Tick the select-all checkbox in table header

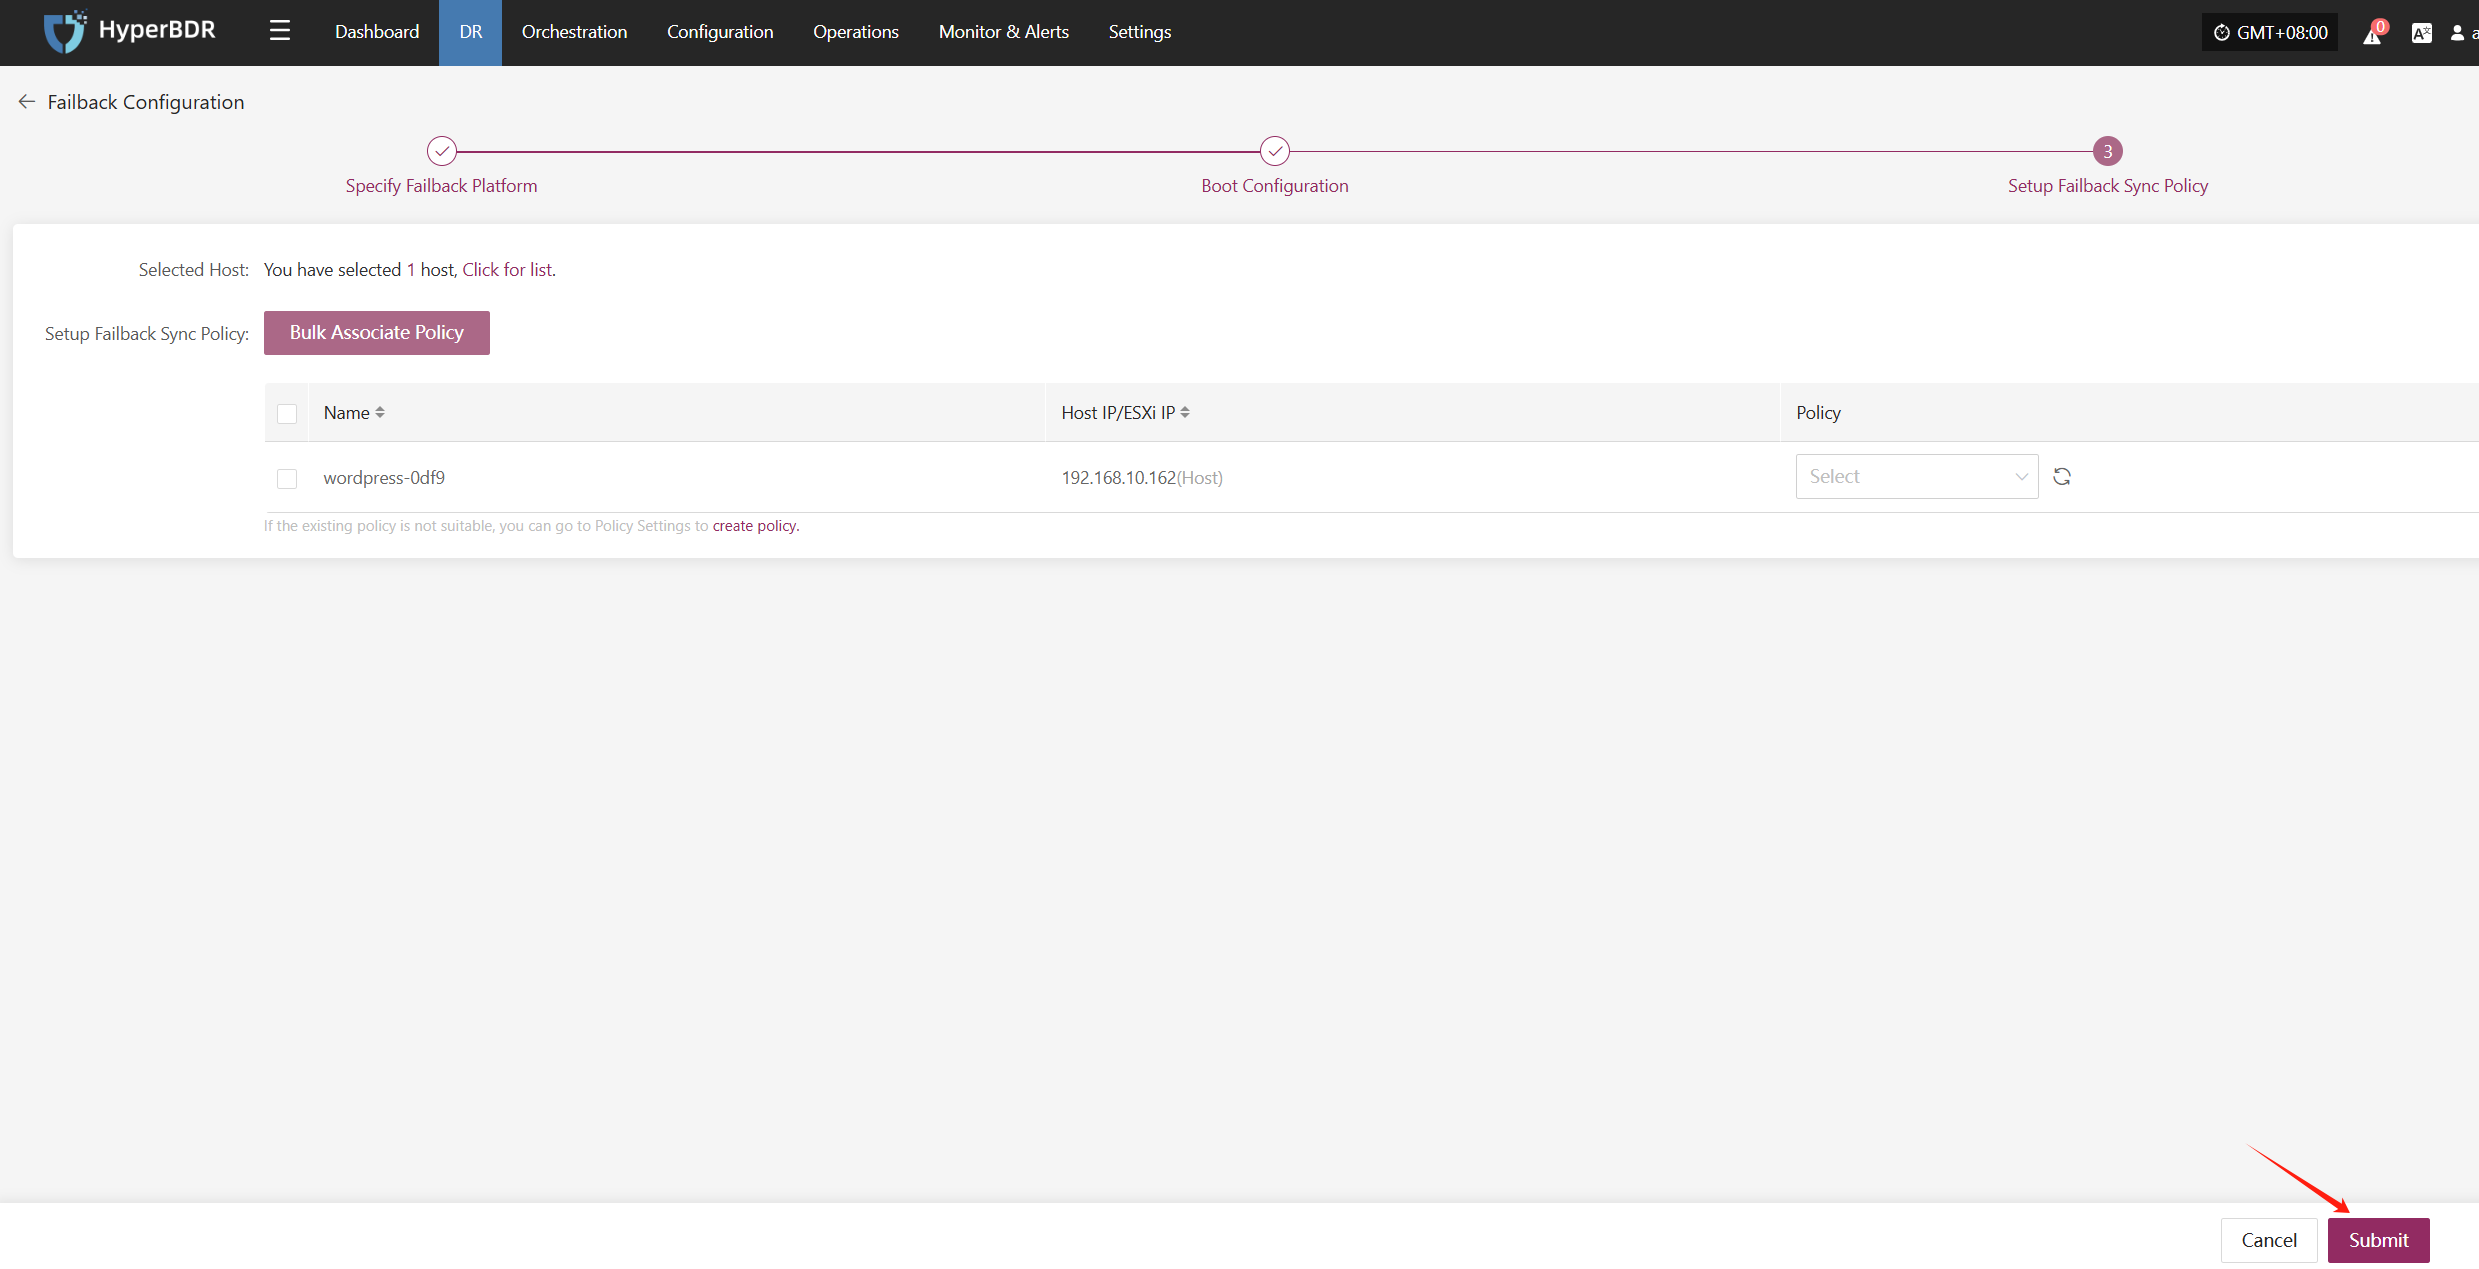[x=287, y=414]
